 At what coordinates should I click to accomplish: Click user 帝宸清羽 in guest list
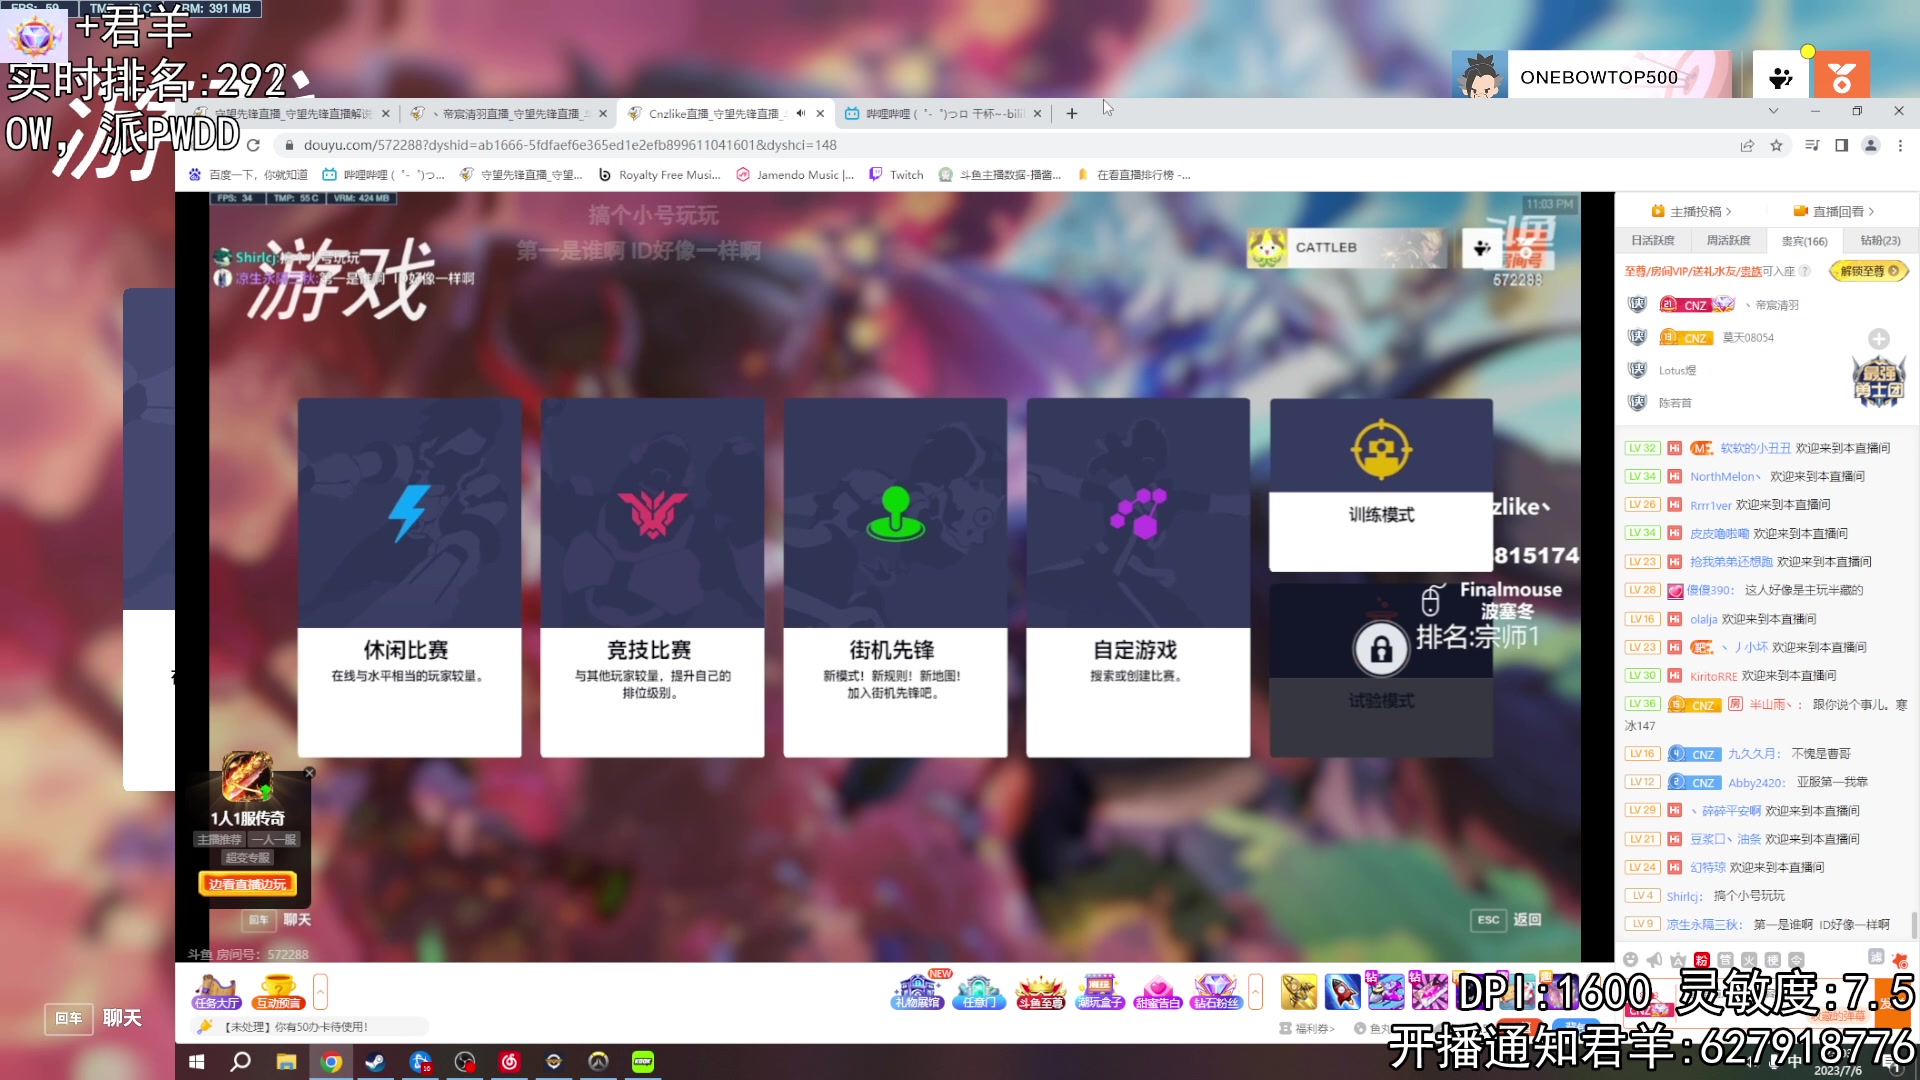tap(1777, 305)
